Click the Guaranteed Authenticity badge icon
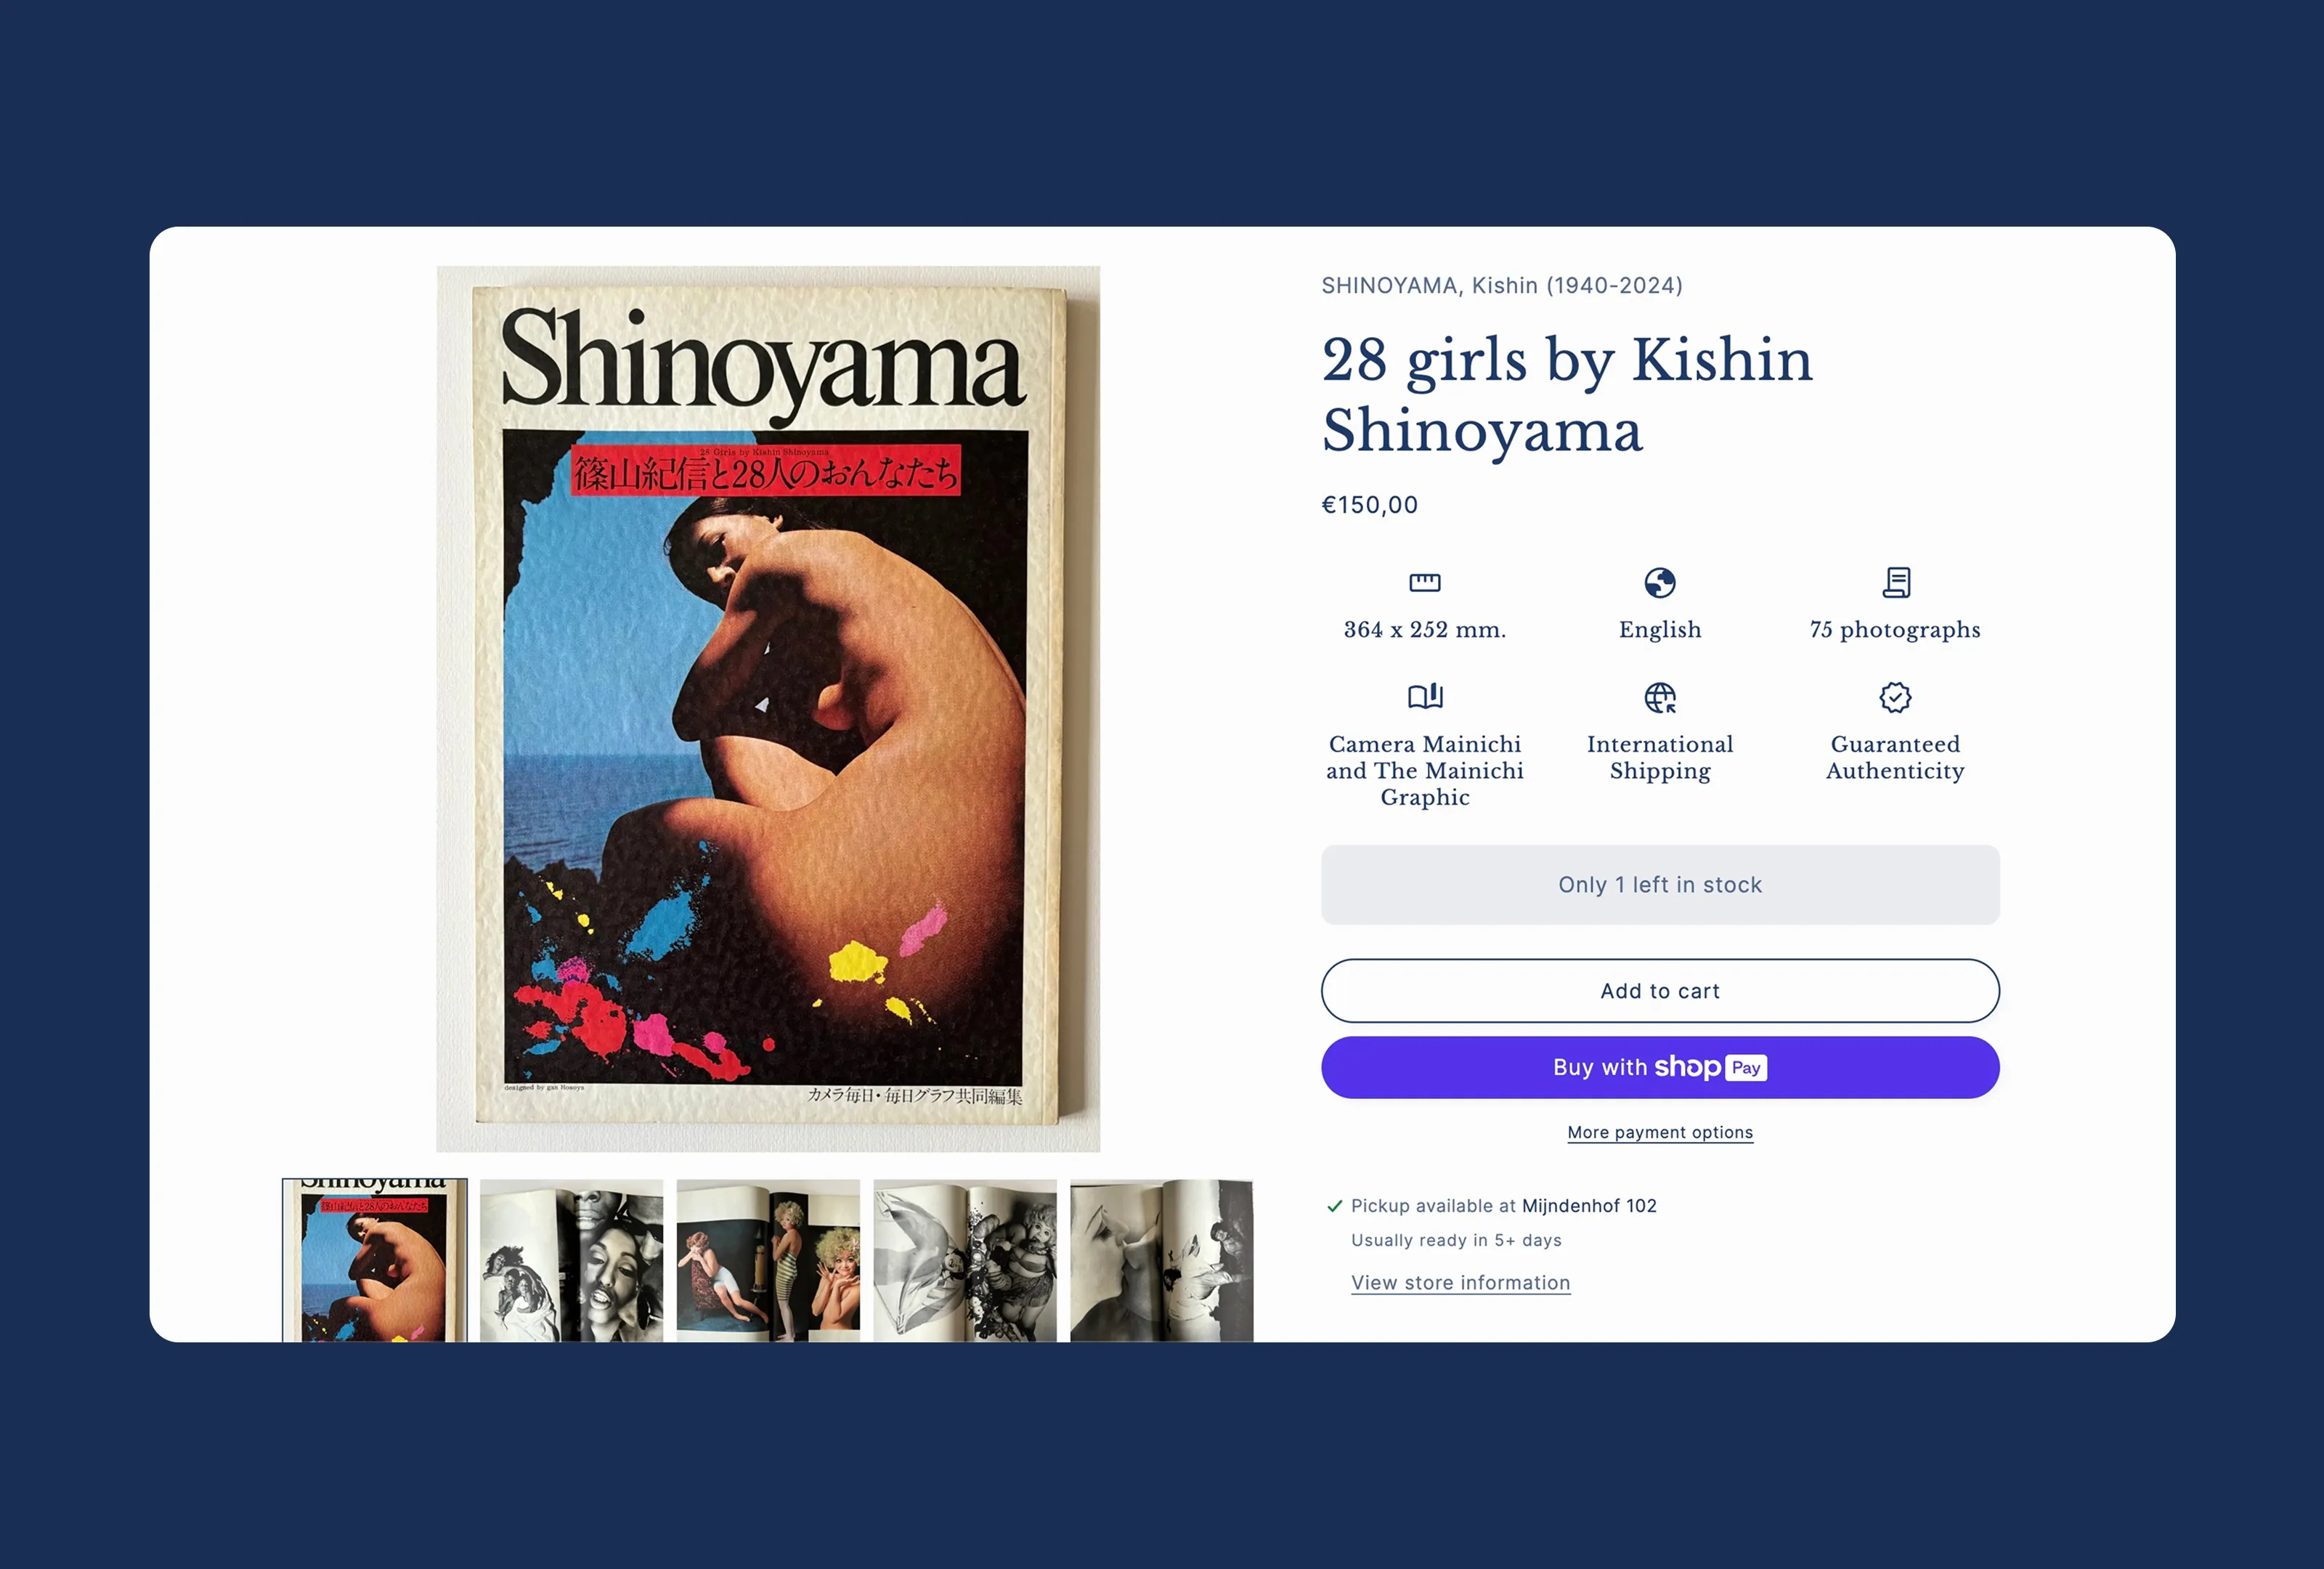2324x1569 pixels. coord(1895,697)
